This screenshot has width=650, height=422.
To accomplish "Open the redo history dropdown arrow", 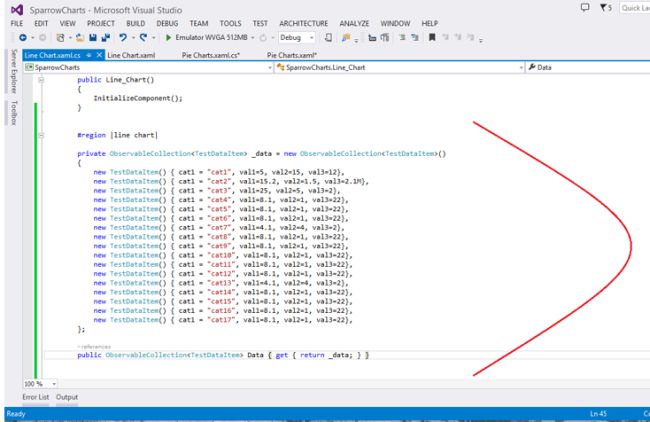I will (x=153, y=38).
